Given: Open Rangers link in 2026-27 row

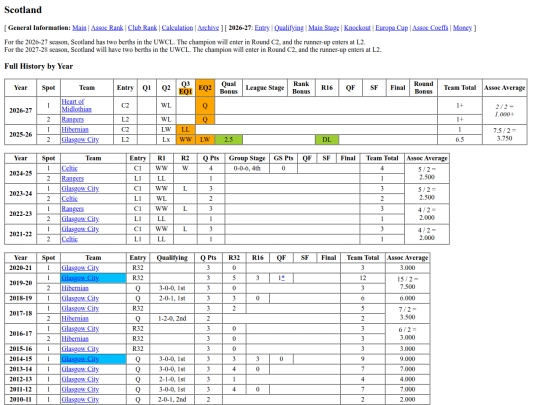Looking at the screenshot, I should click(x=73, y=120).
